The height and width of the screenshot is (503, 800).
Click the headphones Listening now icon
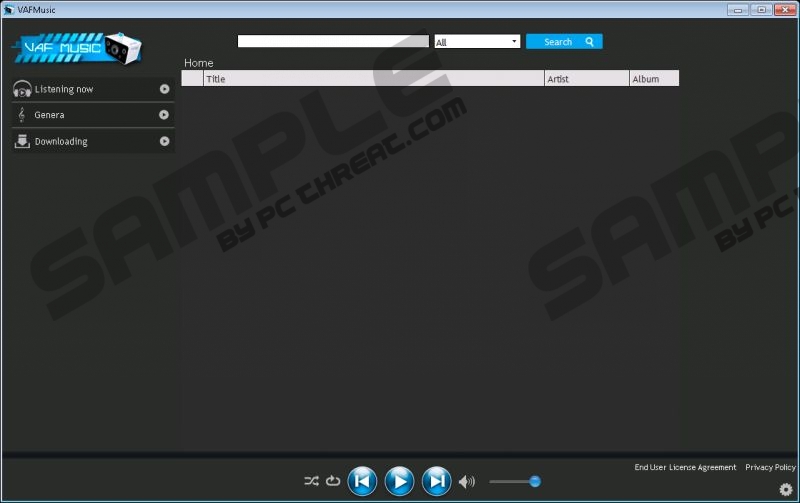pos(22,89)
